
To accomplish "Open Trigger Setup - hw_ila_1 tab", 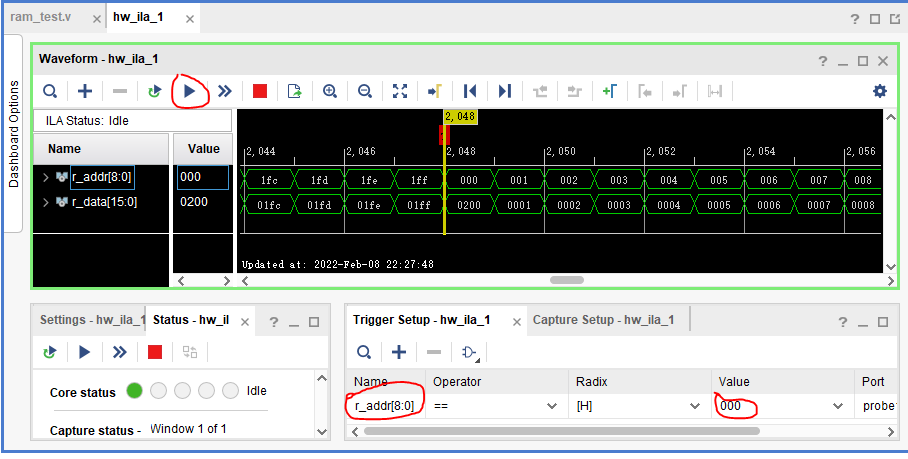I will pyautogui.click(x=422, y=320).
